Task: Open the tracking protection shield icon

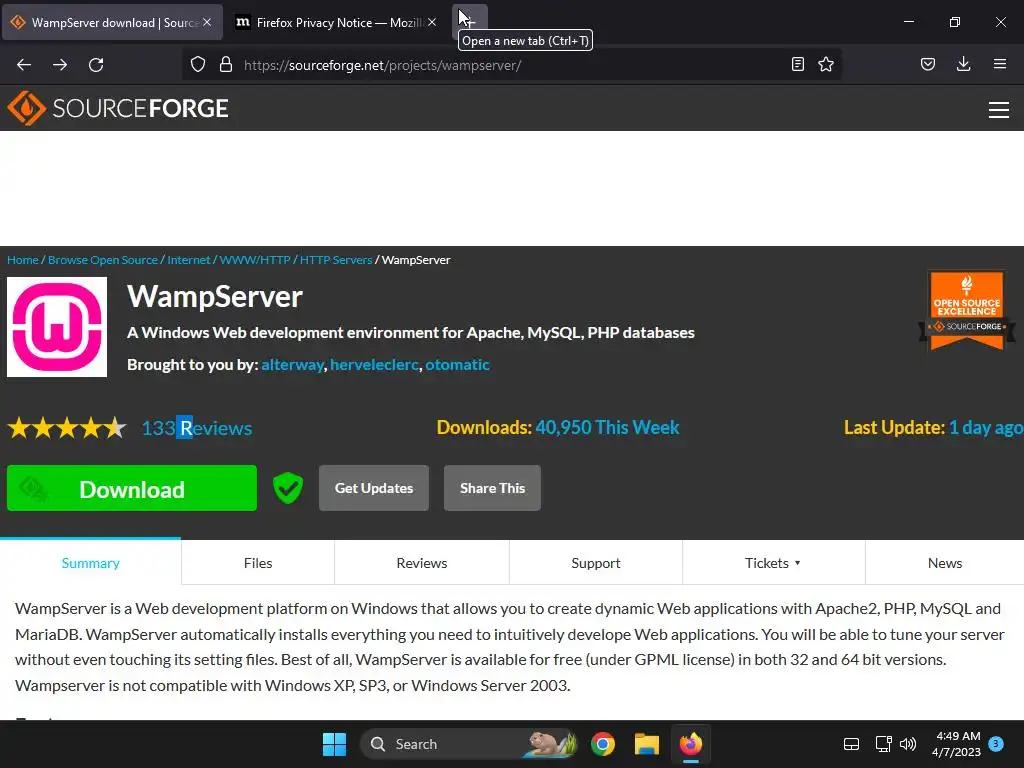Action: pos(198,65)
